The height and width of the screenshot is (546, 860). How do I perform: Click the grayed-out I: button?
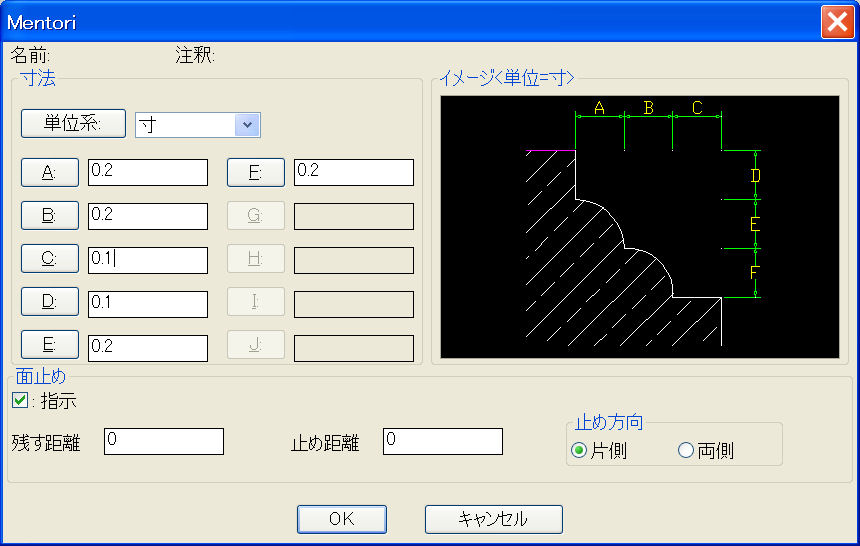[x=256, y=301]
